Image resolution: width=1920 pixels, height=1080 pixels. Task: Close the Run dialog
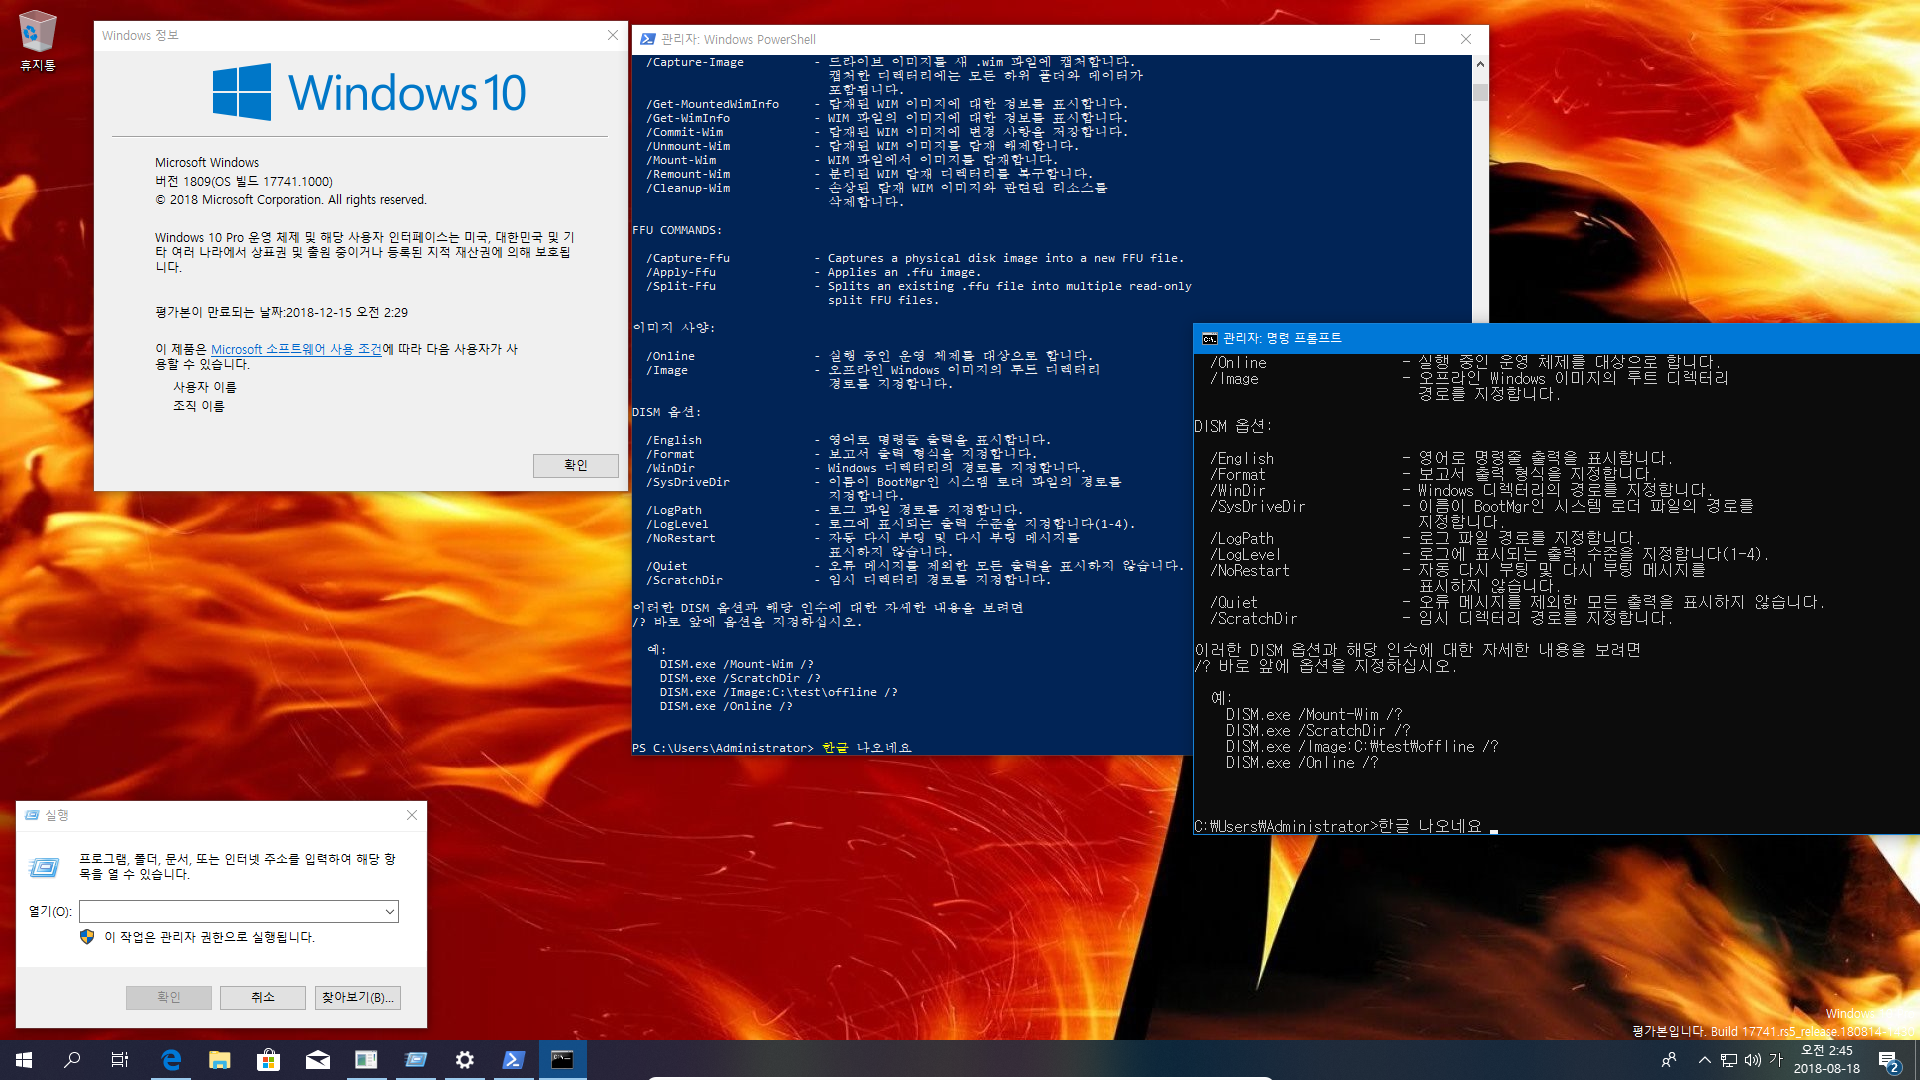412,815
